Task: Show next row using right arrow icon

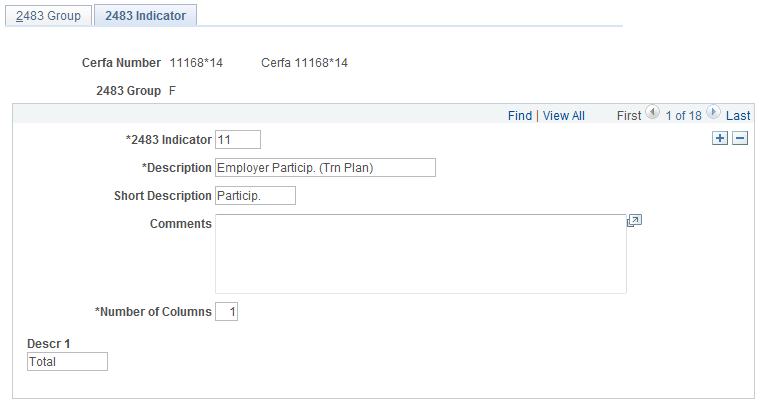Action: click(x=713, y=113)
